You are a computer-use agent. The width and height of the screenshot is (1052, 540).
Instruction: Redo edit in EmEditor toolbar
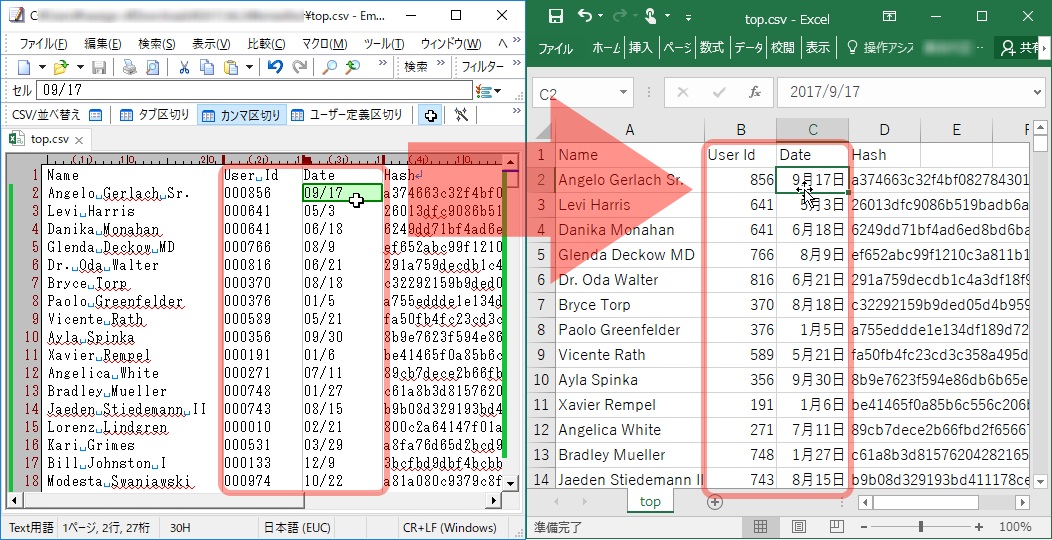[300, 67]
